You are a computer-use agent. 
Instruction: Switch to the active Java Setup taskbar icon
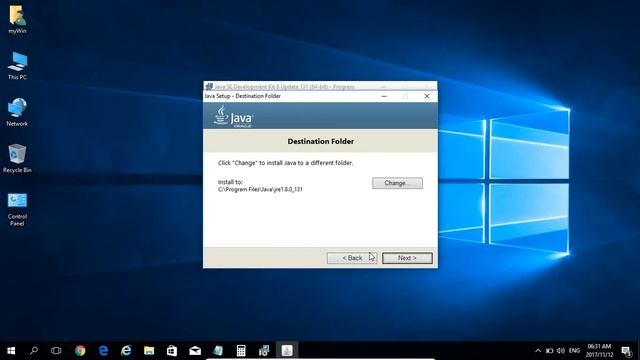[287, 351]
